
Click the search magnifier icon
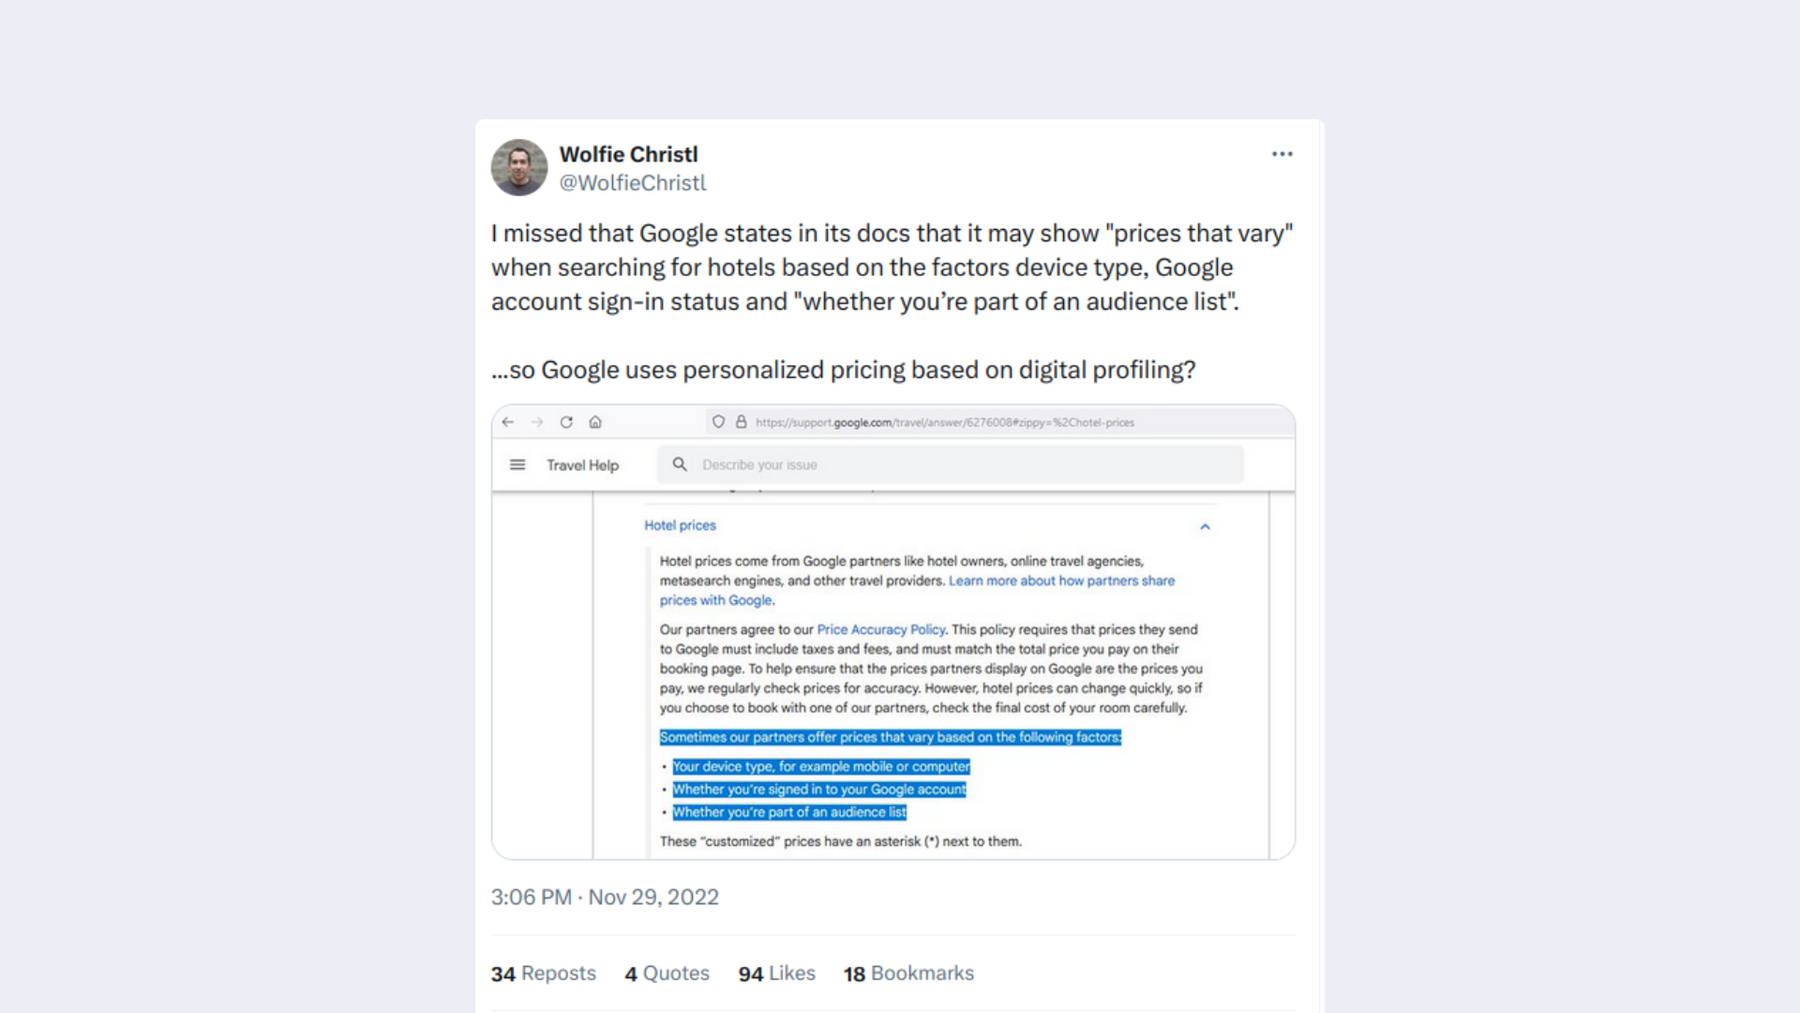click(x=680, y=465)
